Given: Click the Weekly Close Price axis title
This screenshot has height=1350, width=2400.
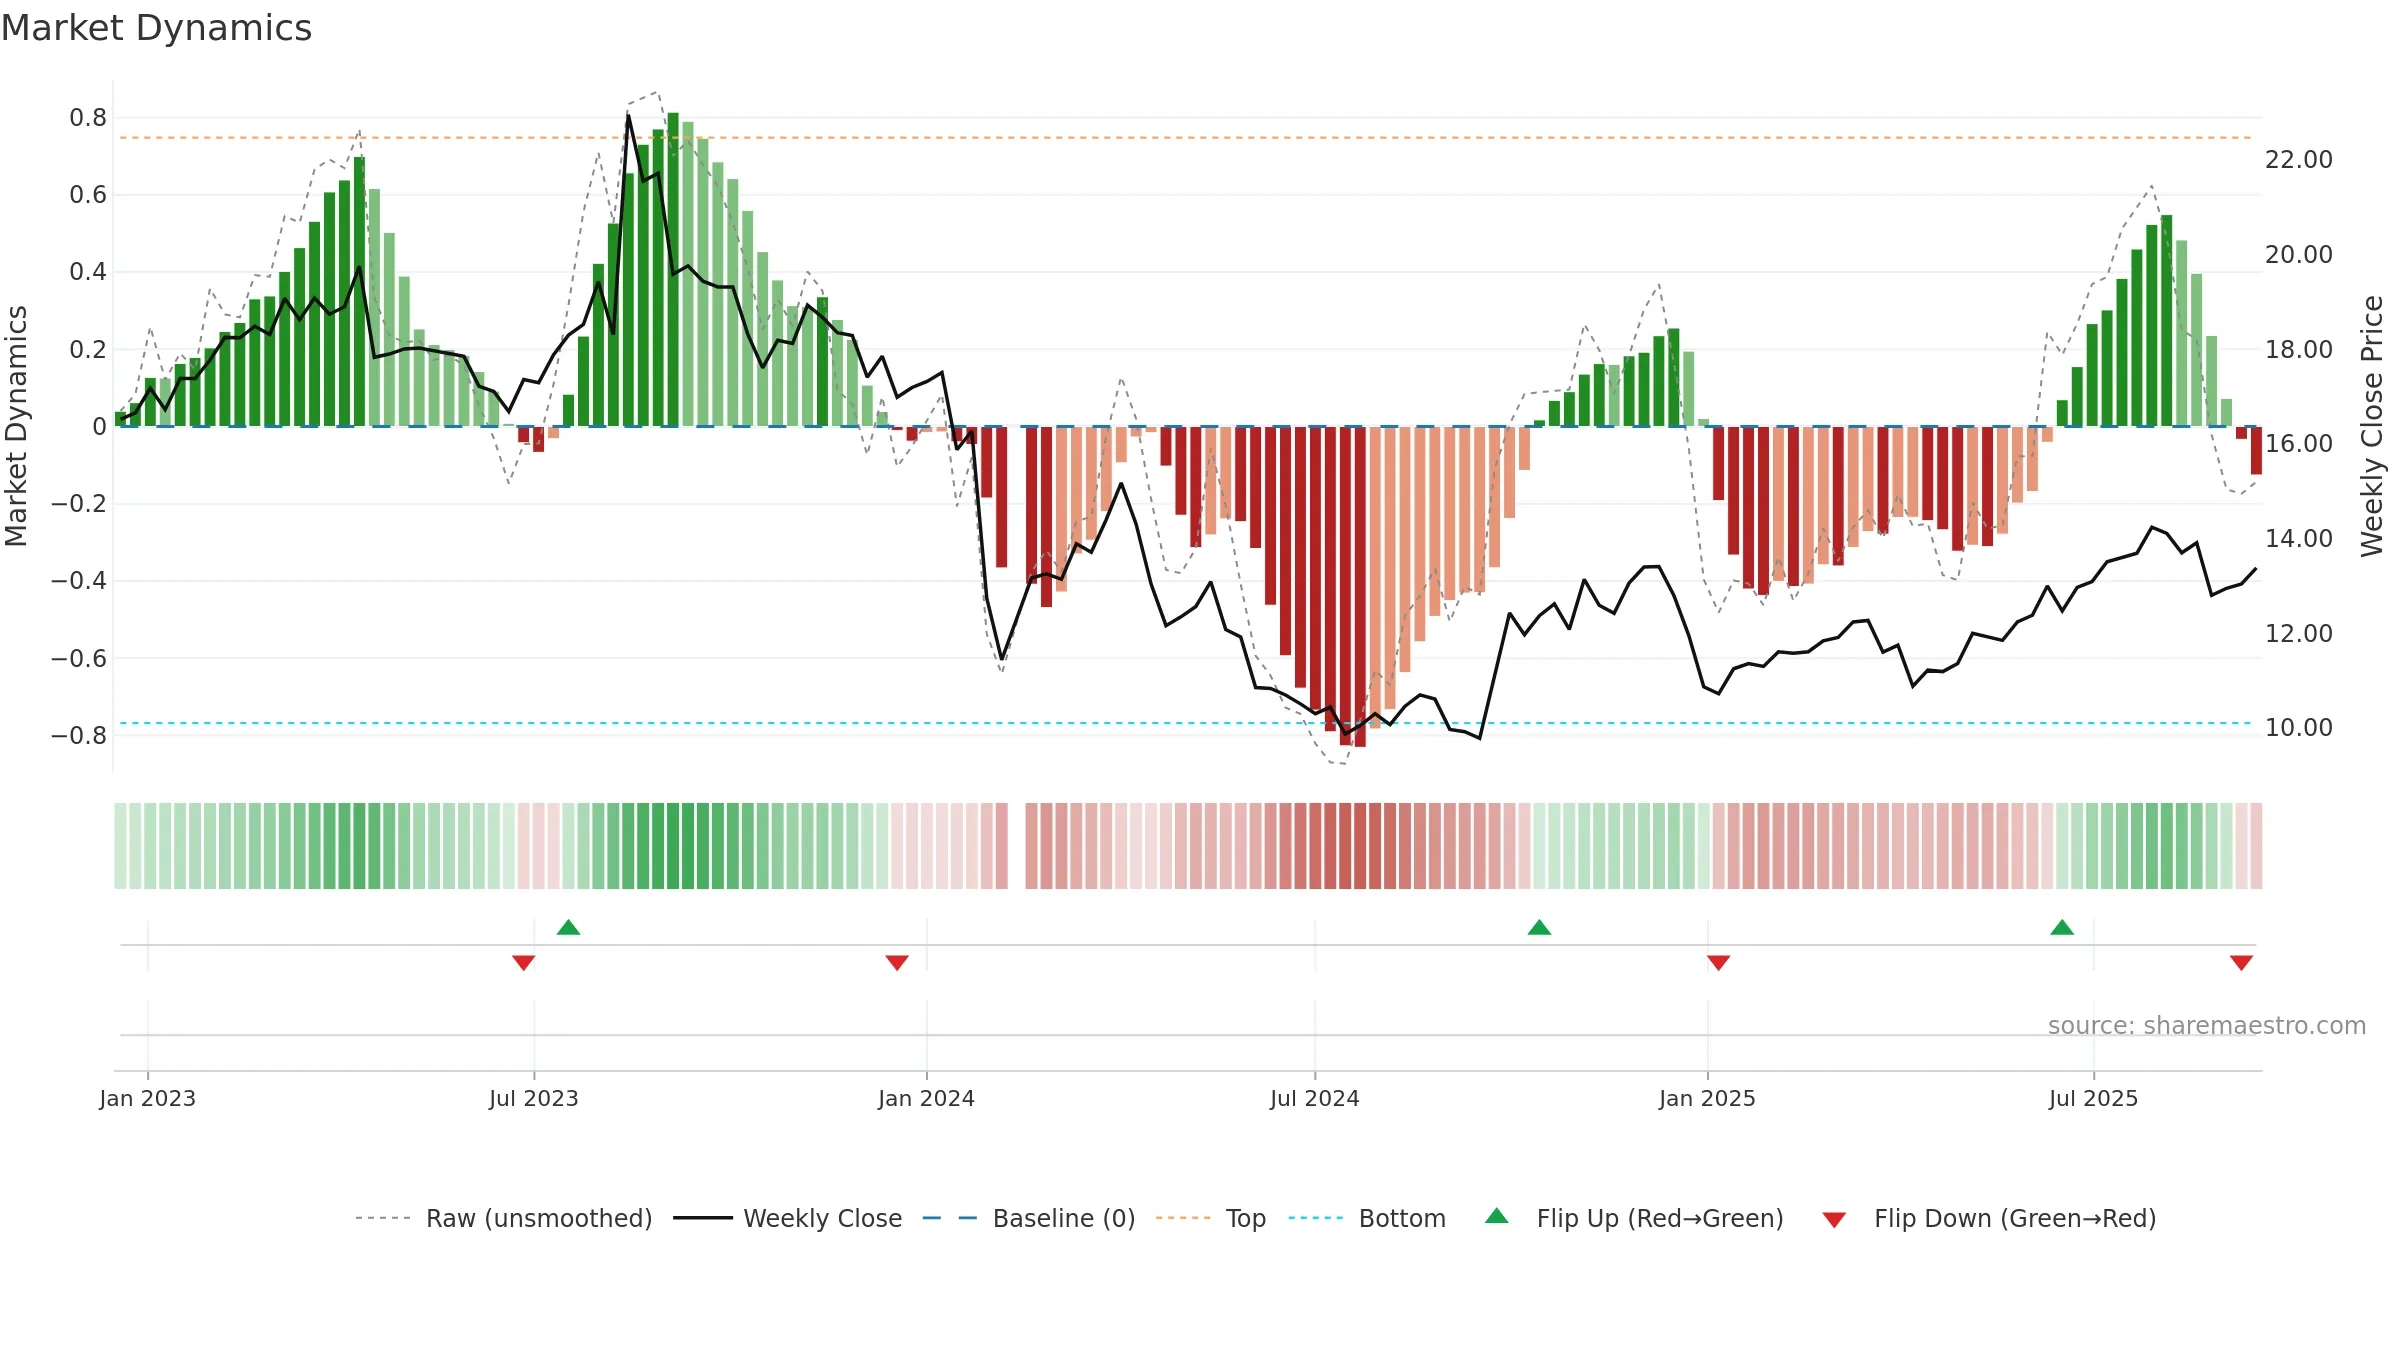Looking at the screenshot, I should 2372,426.
